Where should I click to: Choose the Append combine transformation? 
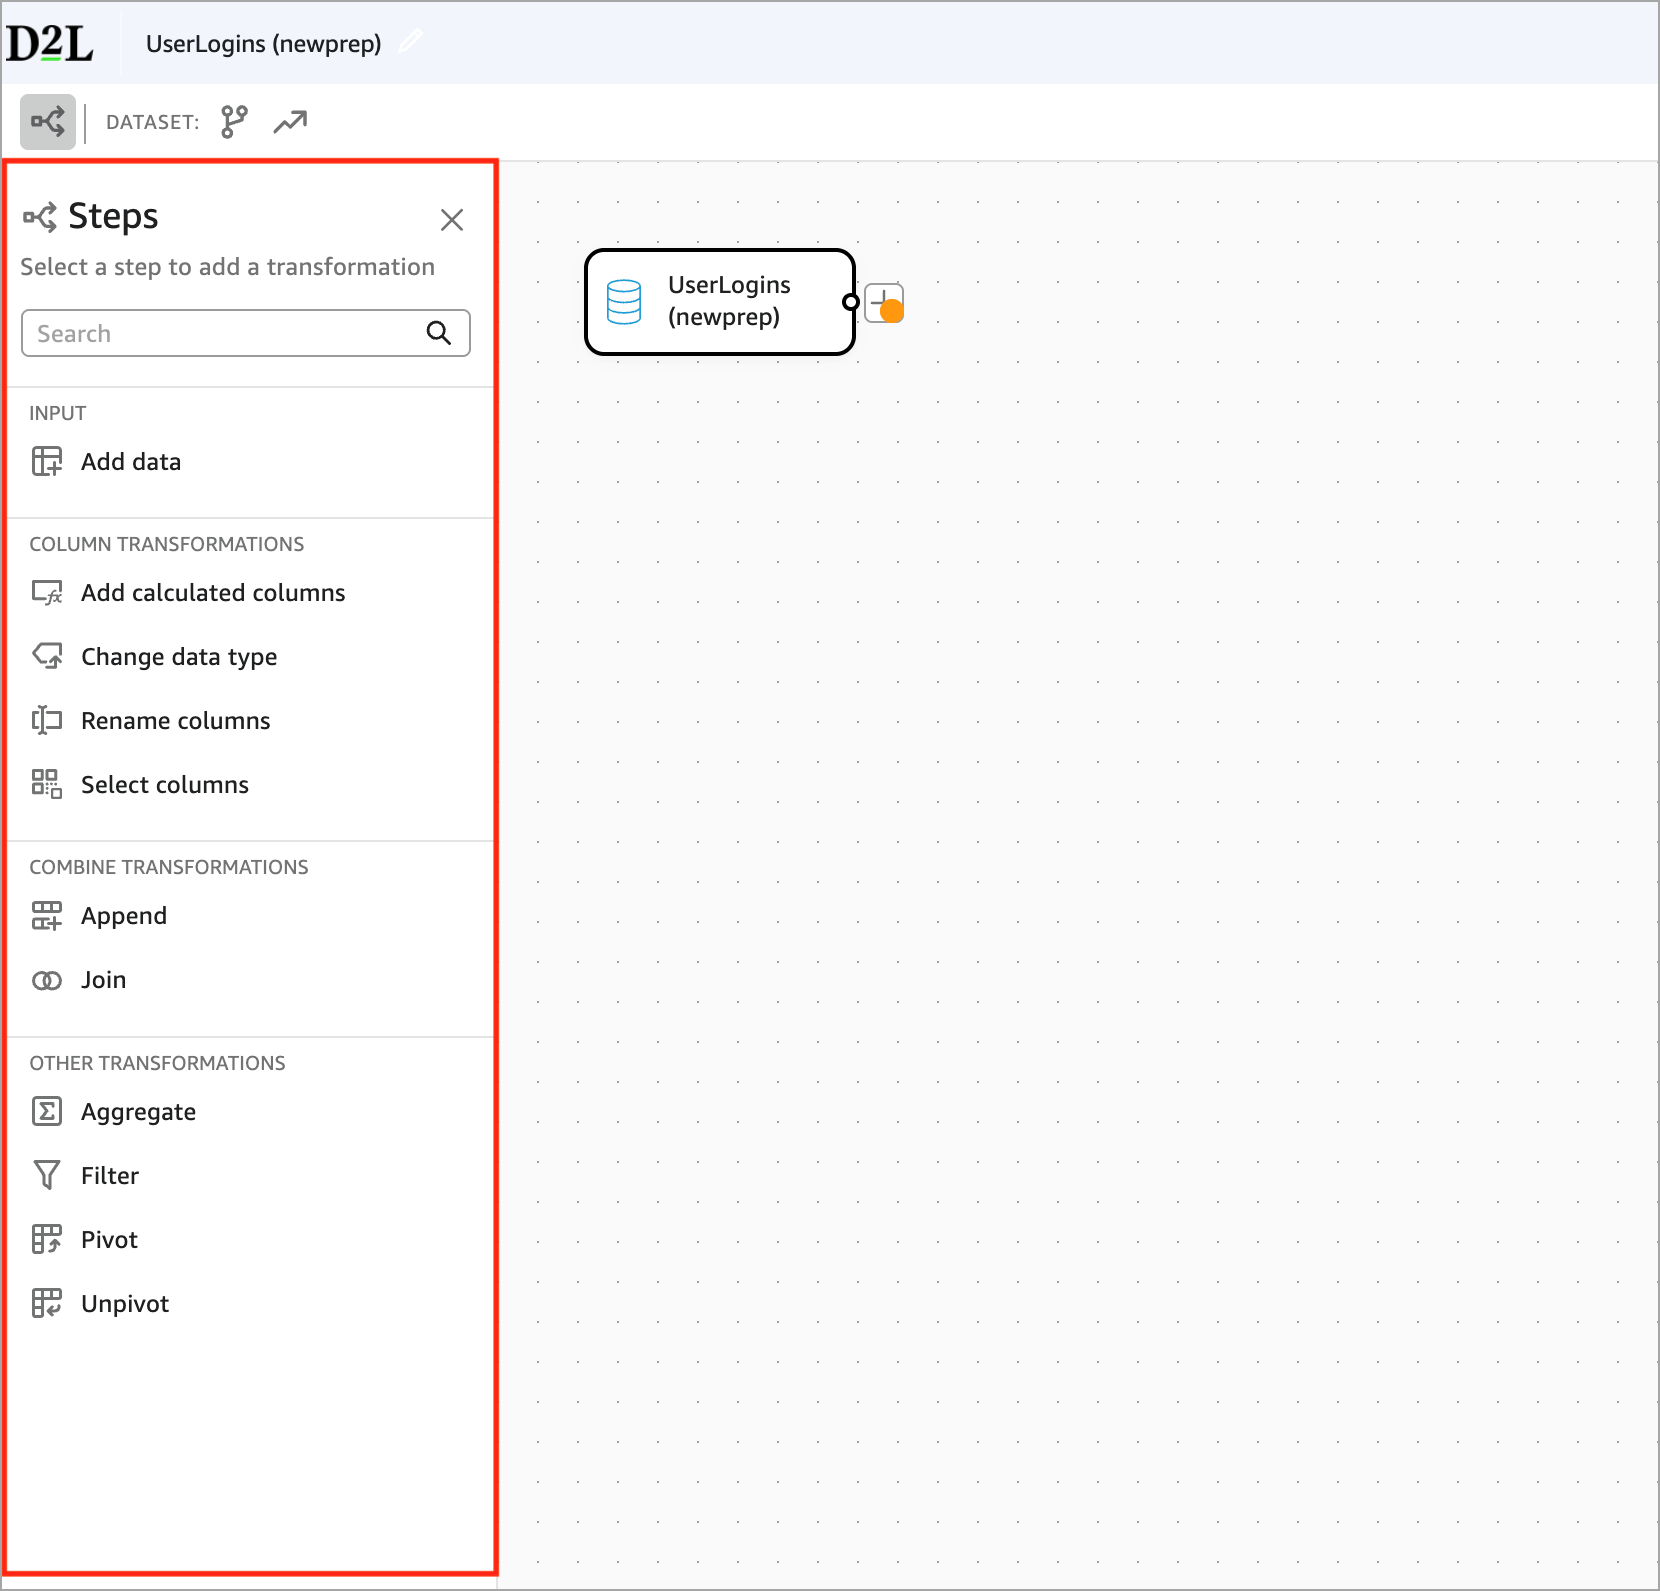click(124, 915)
